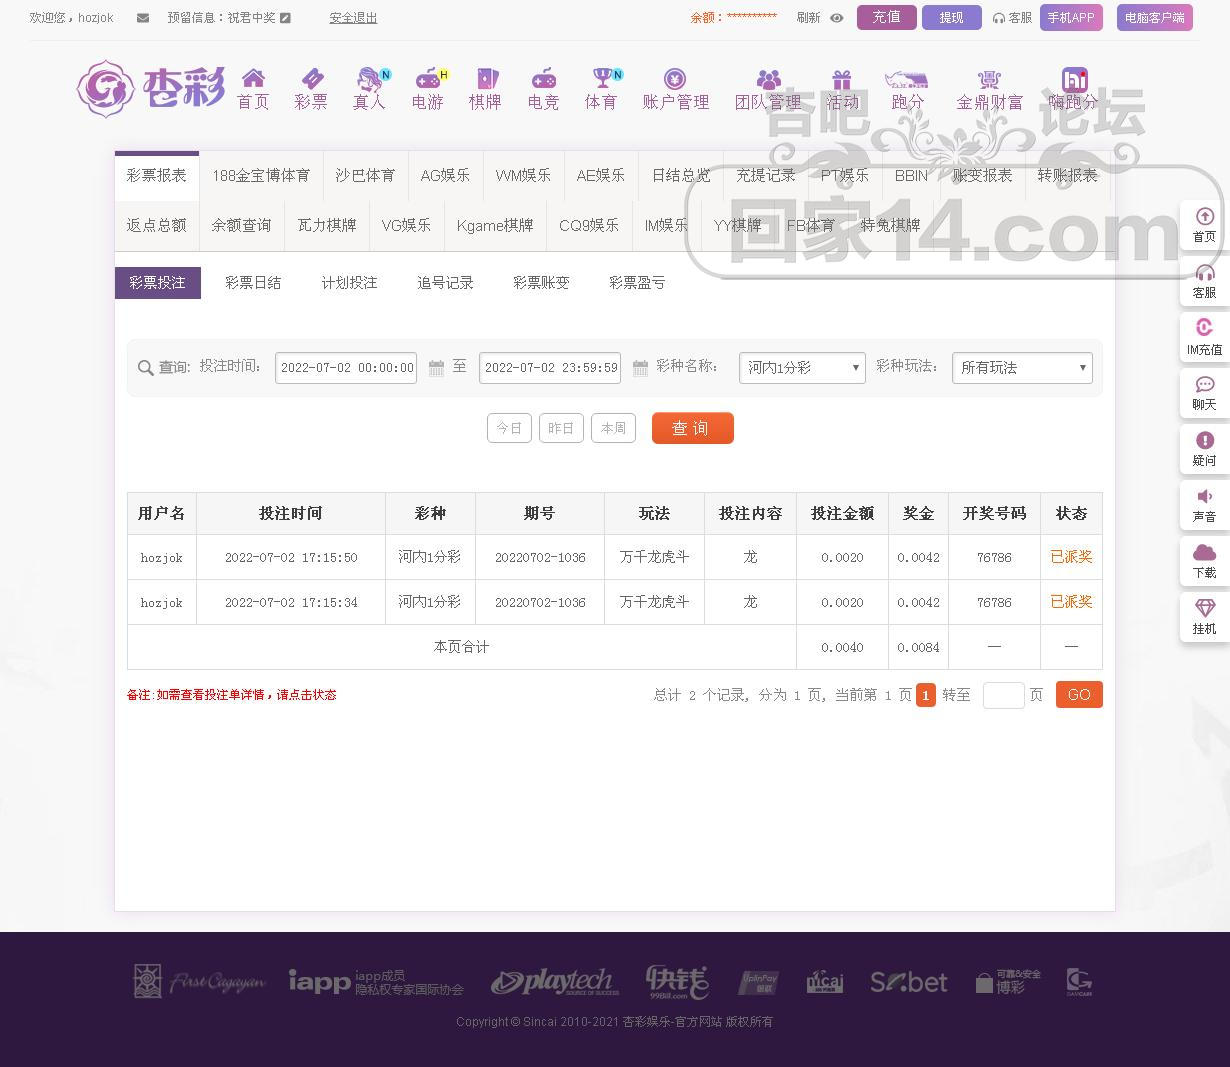Click the 首页 home icon in the main navigation

pos(253,78)
